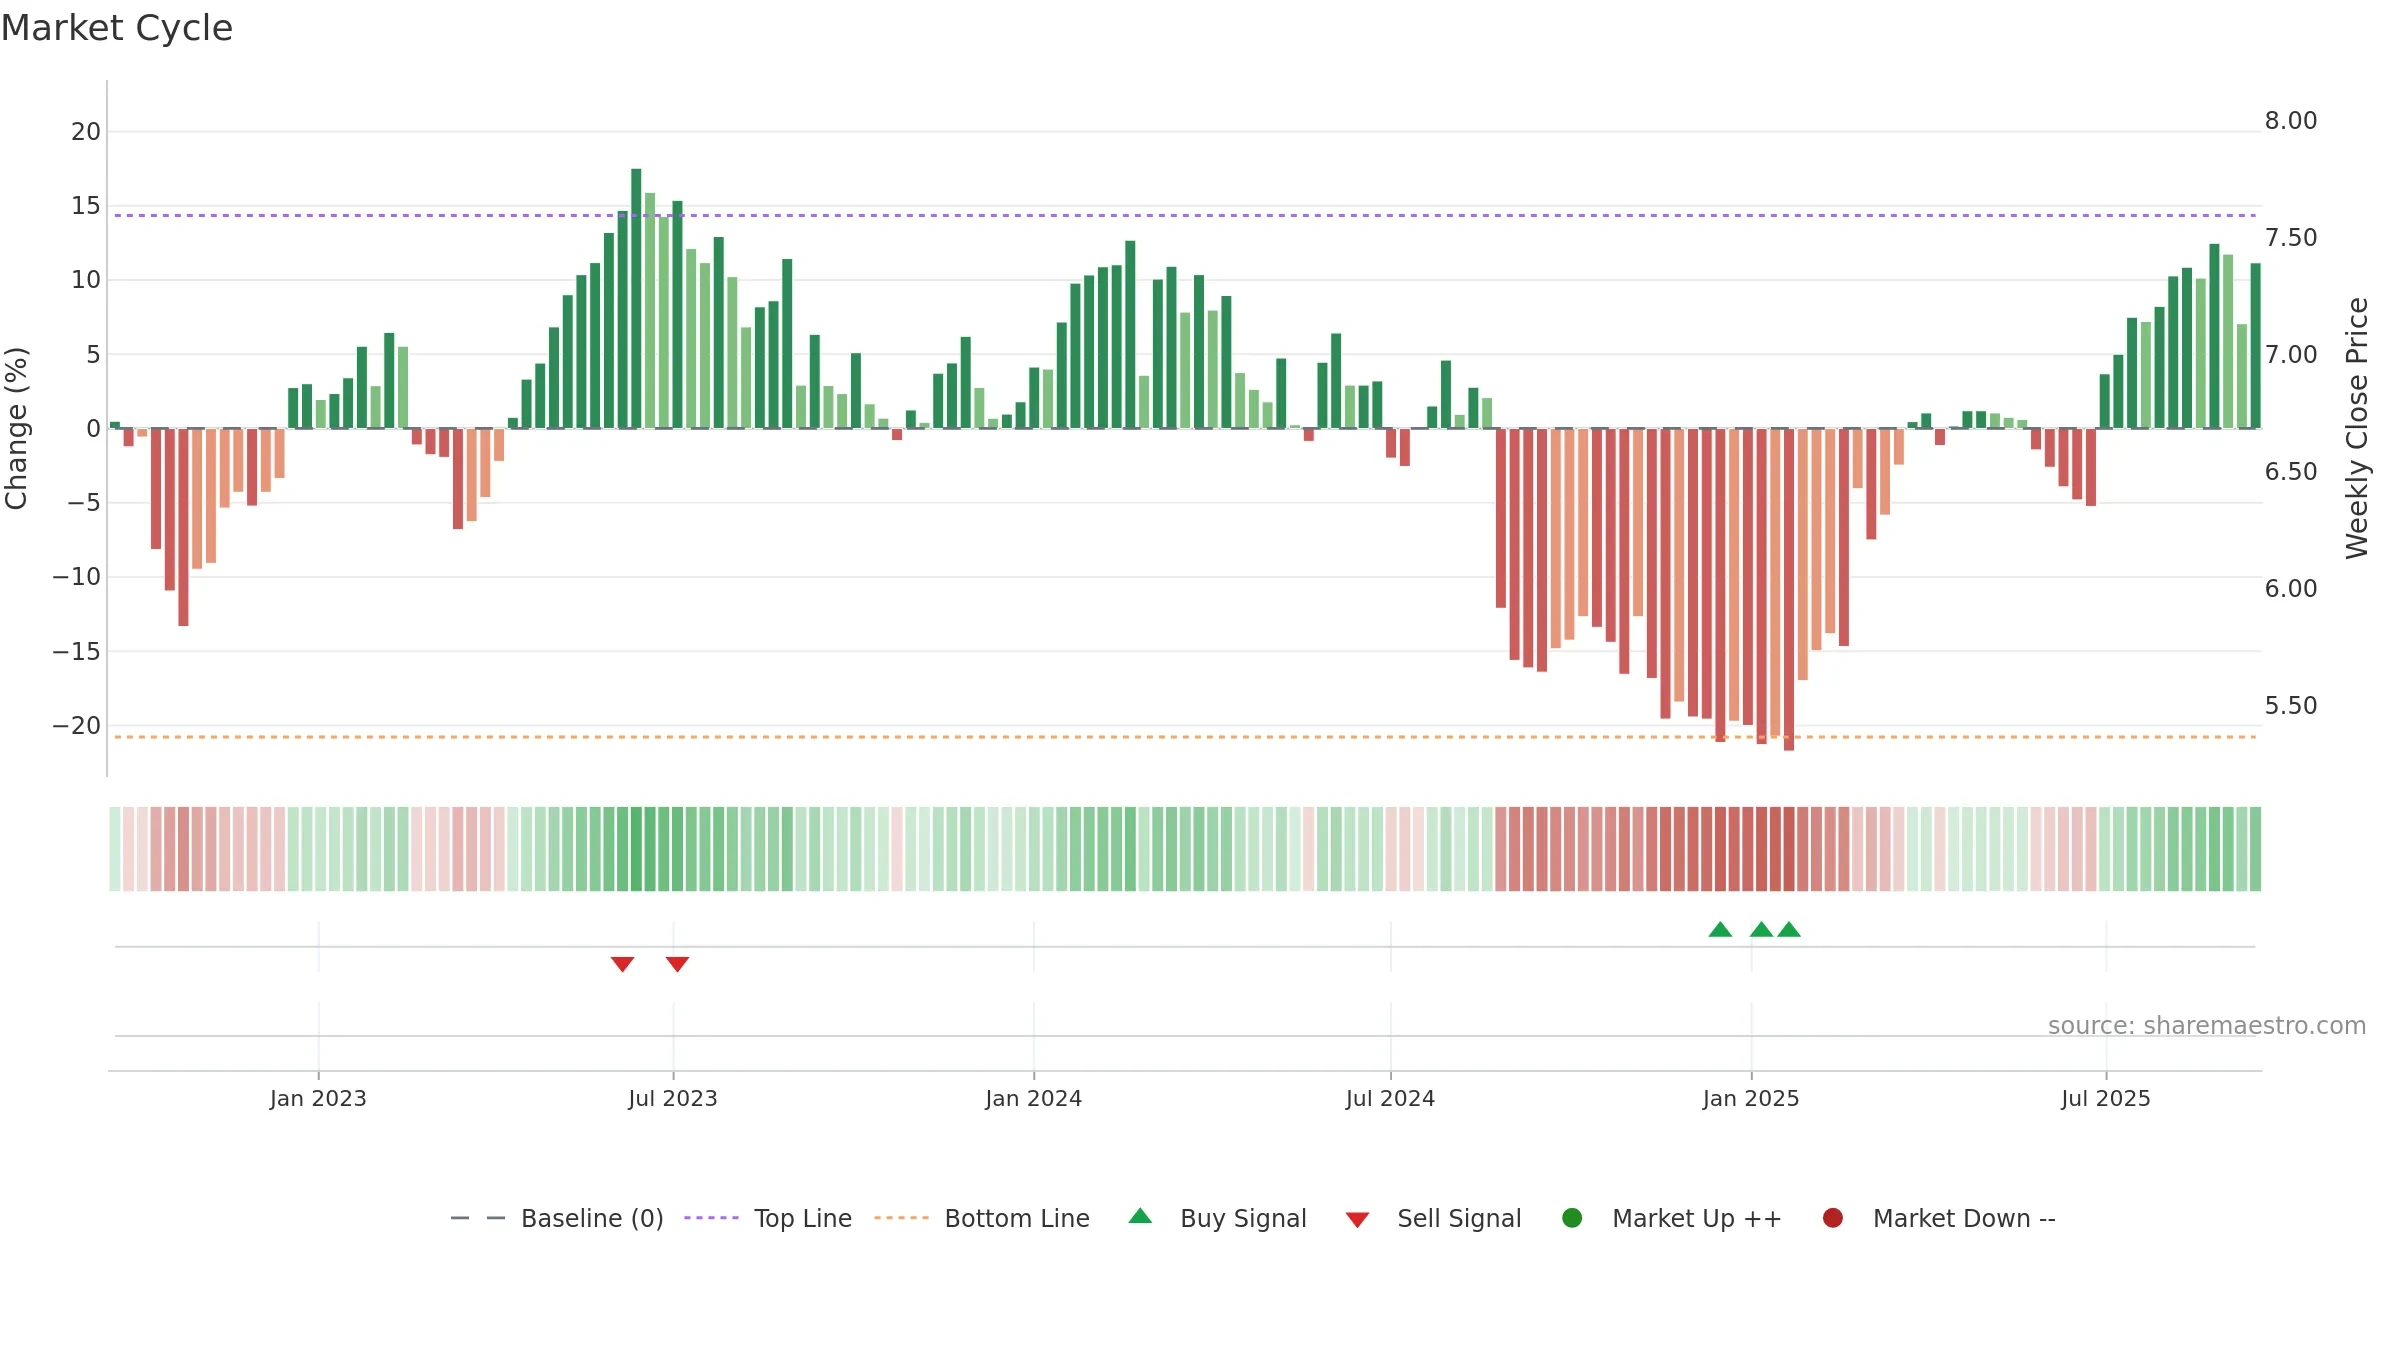Click the green Market Up circle in the legend
The height and width of the screenshot is (1350, 2400).
click(x=1572, y=1218)
